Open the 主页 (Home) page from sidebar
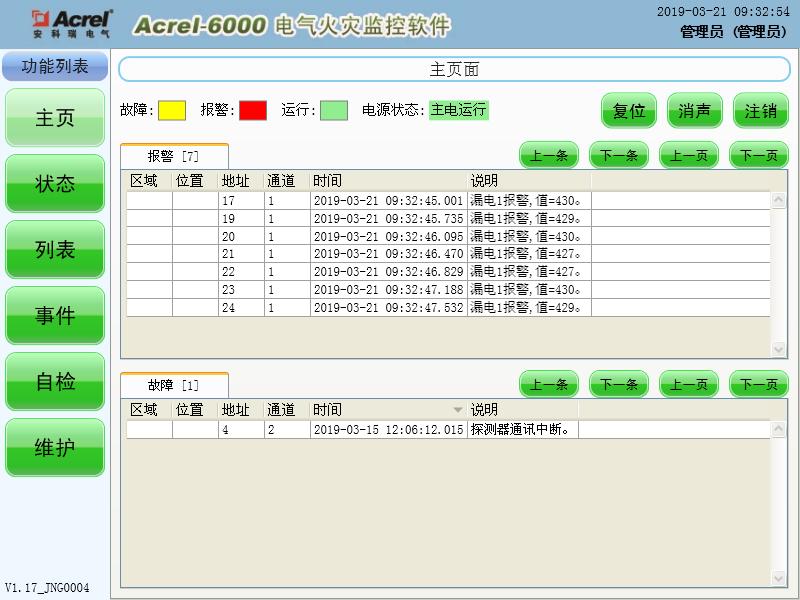 point(54,117)
